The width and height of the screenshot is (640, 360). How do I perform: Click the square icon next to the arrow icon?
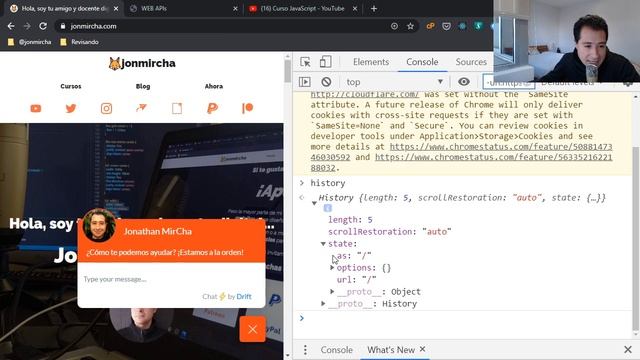(x=177, y=108)
